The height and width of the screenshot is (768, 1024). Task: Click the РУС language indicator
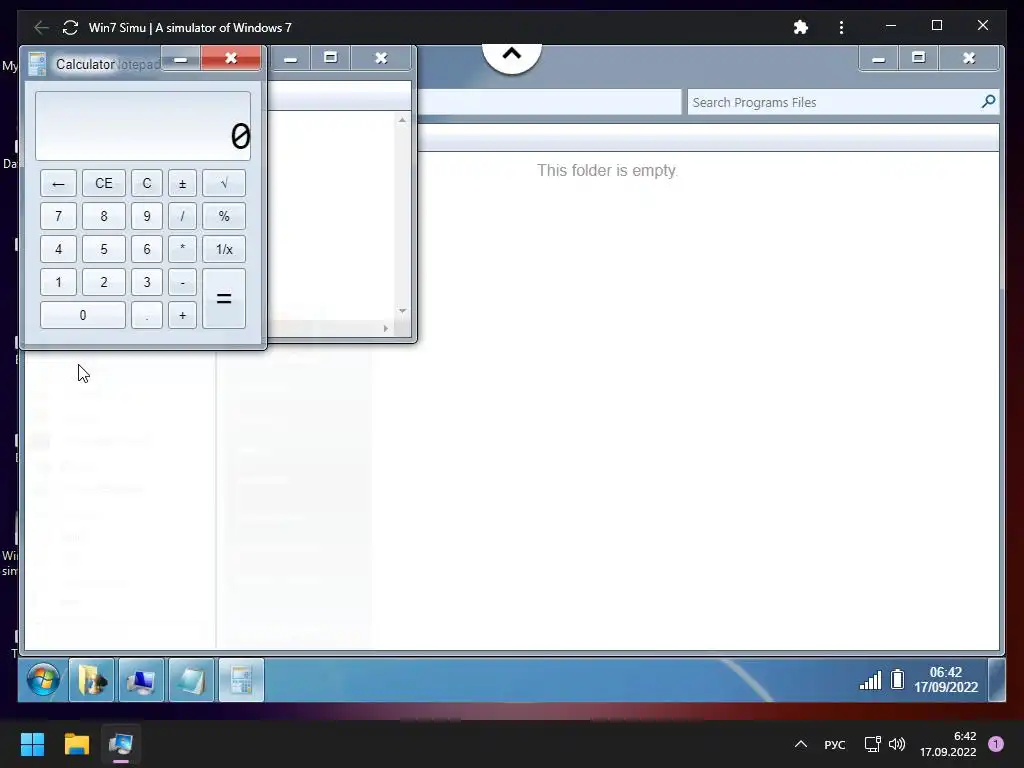click(x=835, y=744)
